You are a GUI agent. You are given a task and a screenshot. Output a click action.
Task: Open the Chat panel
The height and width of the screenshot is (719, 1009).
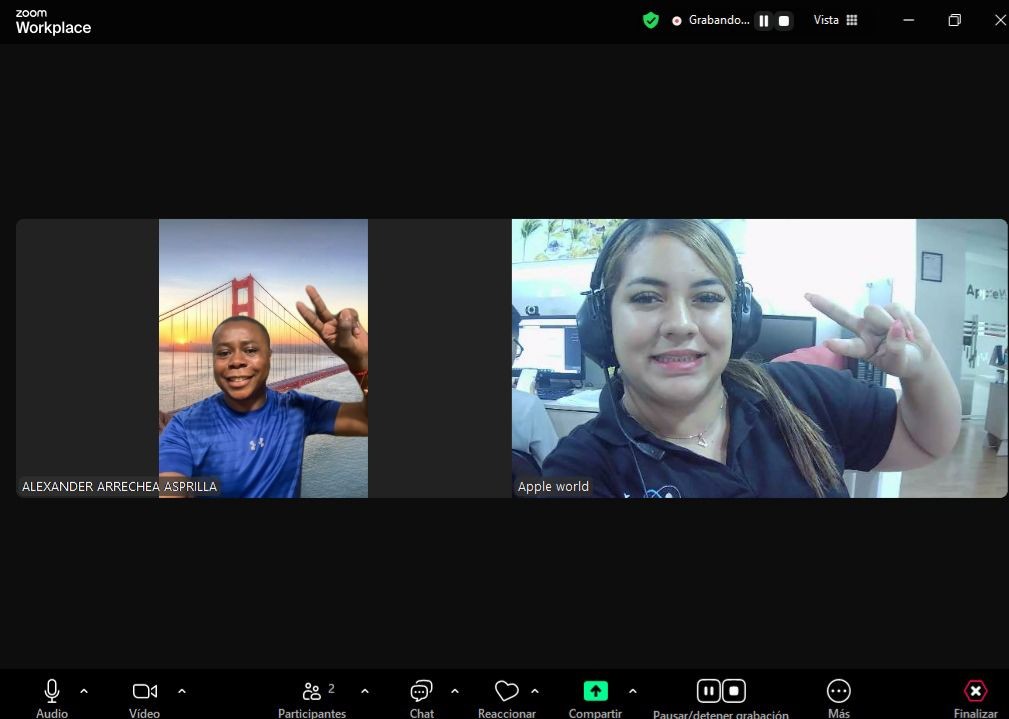[x=421, y=691]
